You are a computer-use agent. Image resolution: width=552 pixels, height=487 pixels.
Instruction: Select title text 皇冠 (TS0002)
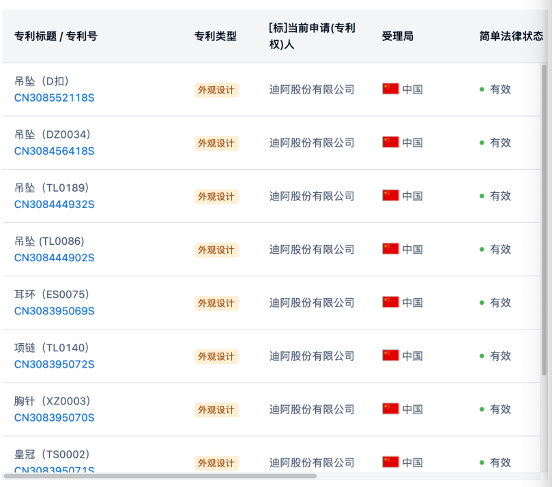tap(52, 454)
